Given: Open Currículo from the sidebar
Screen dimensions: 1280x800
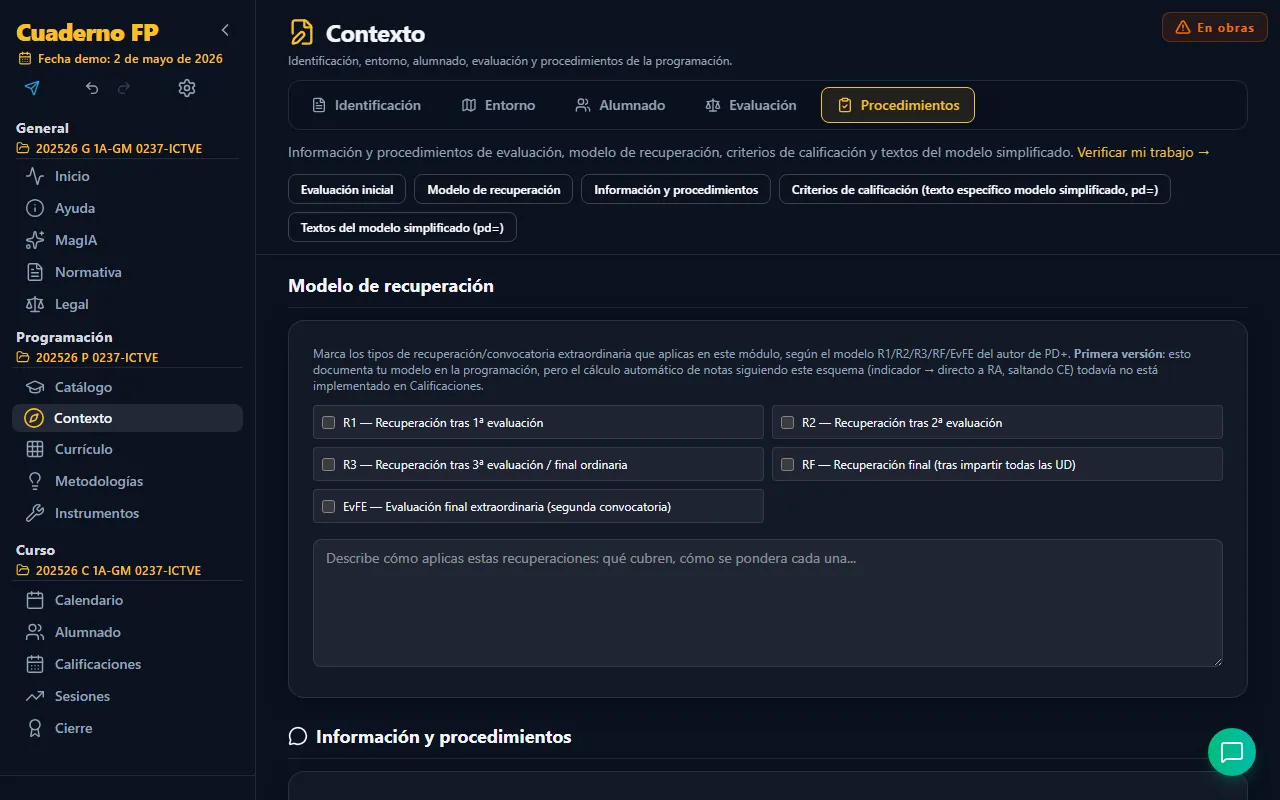Looking at the screenshot, I should [127, 449].
